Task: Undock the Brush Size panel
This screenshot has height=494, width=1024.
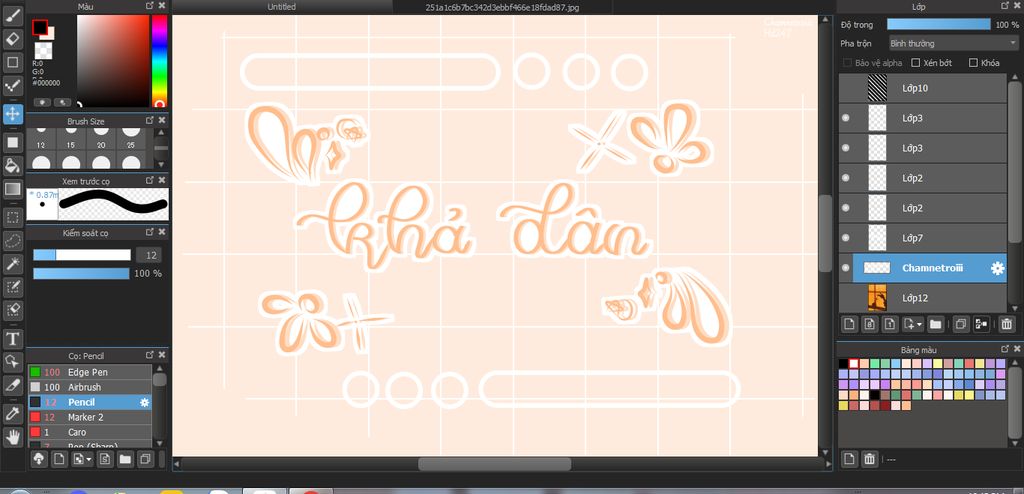Action: 150,120
